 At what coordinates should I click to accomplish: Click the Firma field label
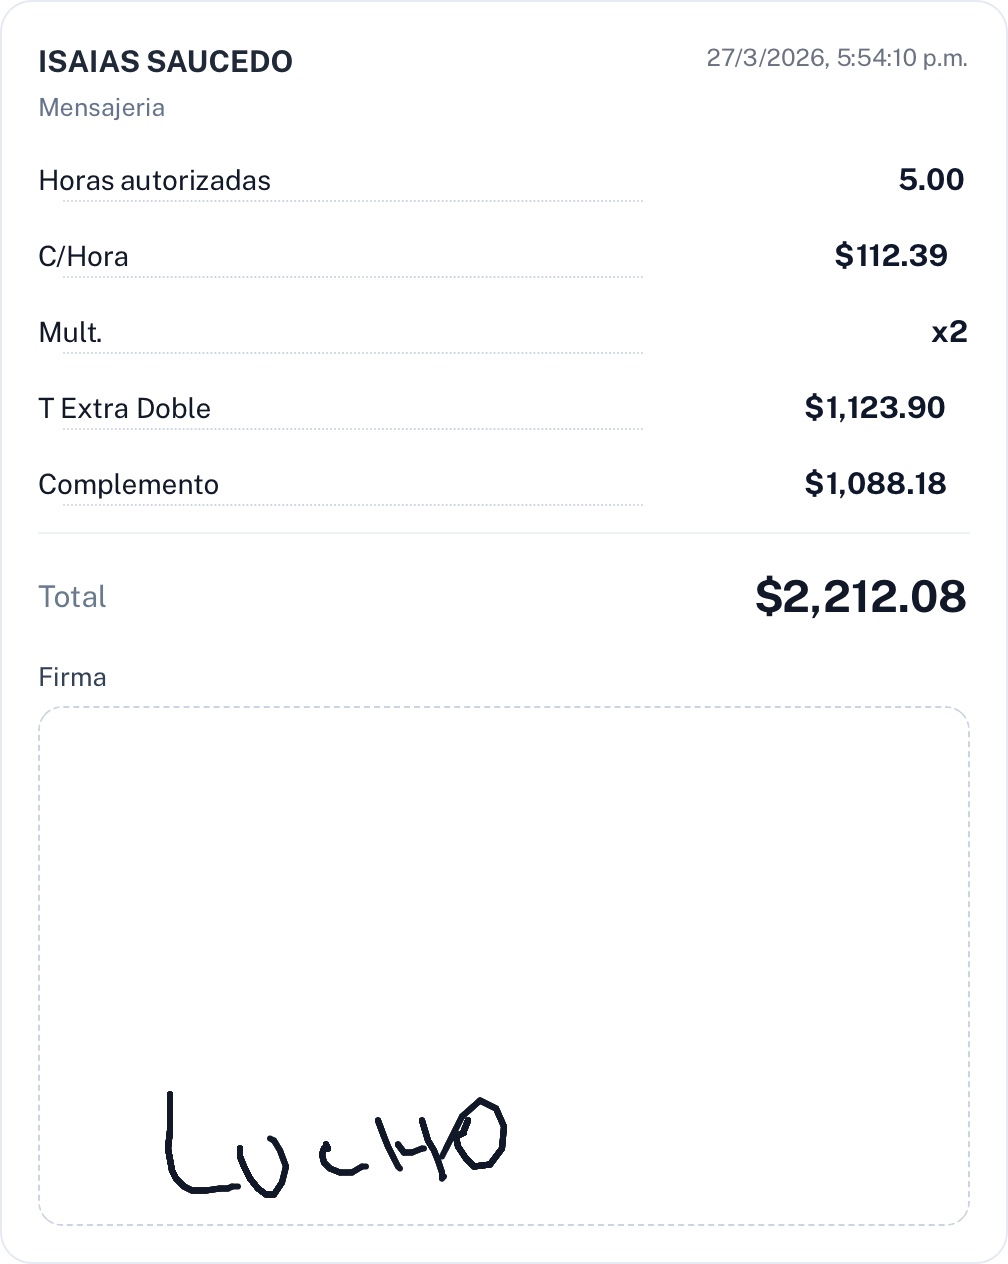click(x=72, y=677)
